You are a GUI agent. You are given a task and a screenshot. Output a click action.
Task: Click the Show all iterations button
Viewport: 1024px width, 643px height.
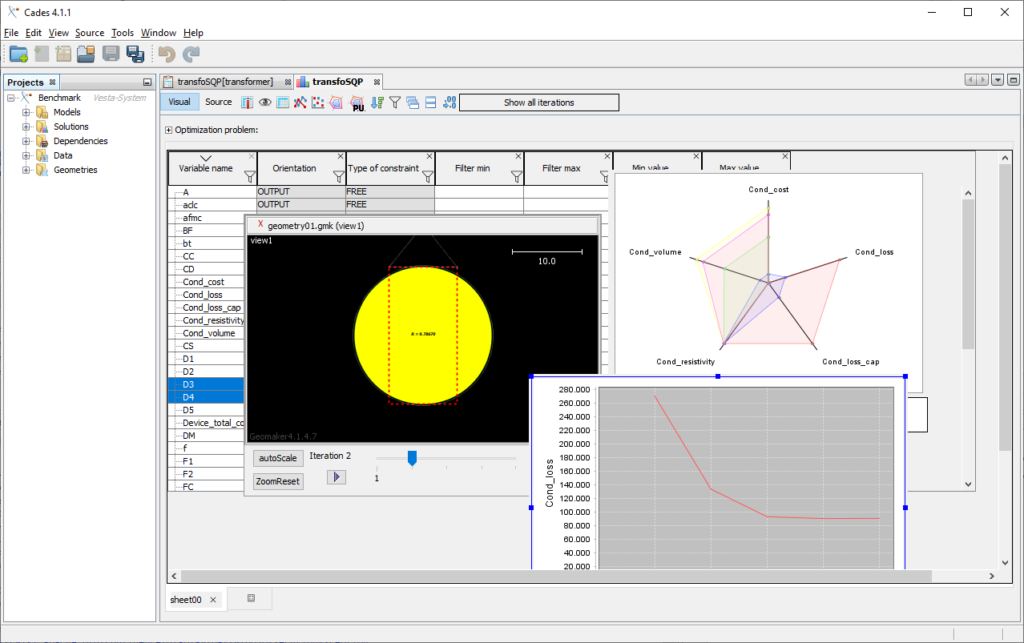click(x=539, y=102)
